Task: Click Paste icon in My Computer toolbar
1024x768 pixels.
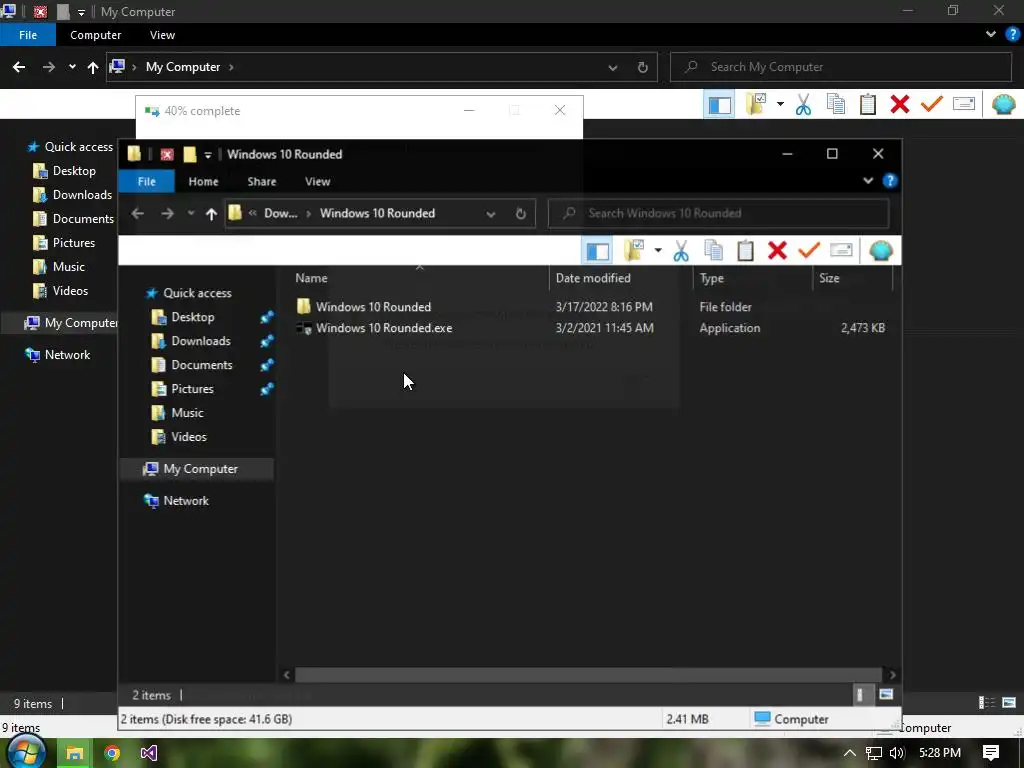Action: click(868, 104)
